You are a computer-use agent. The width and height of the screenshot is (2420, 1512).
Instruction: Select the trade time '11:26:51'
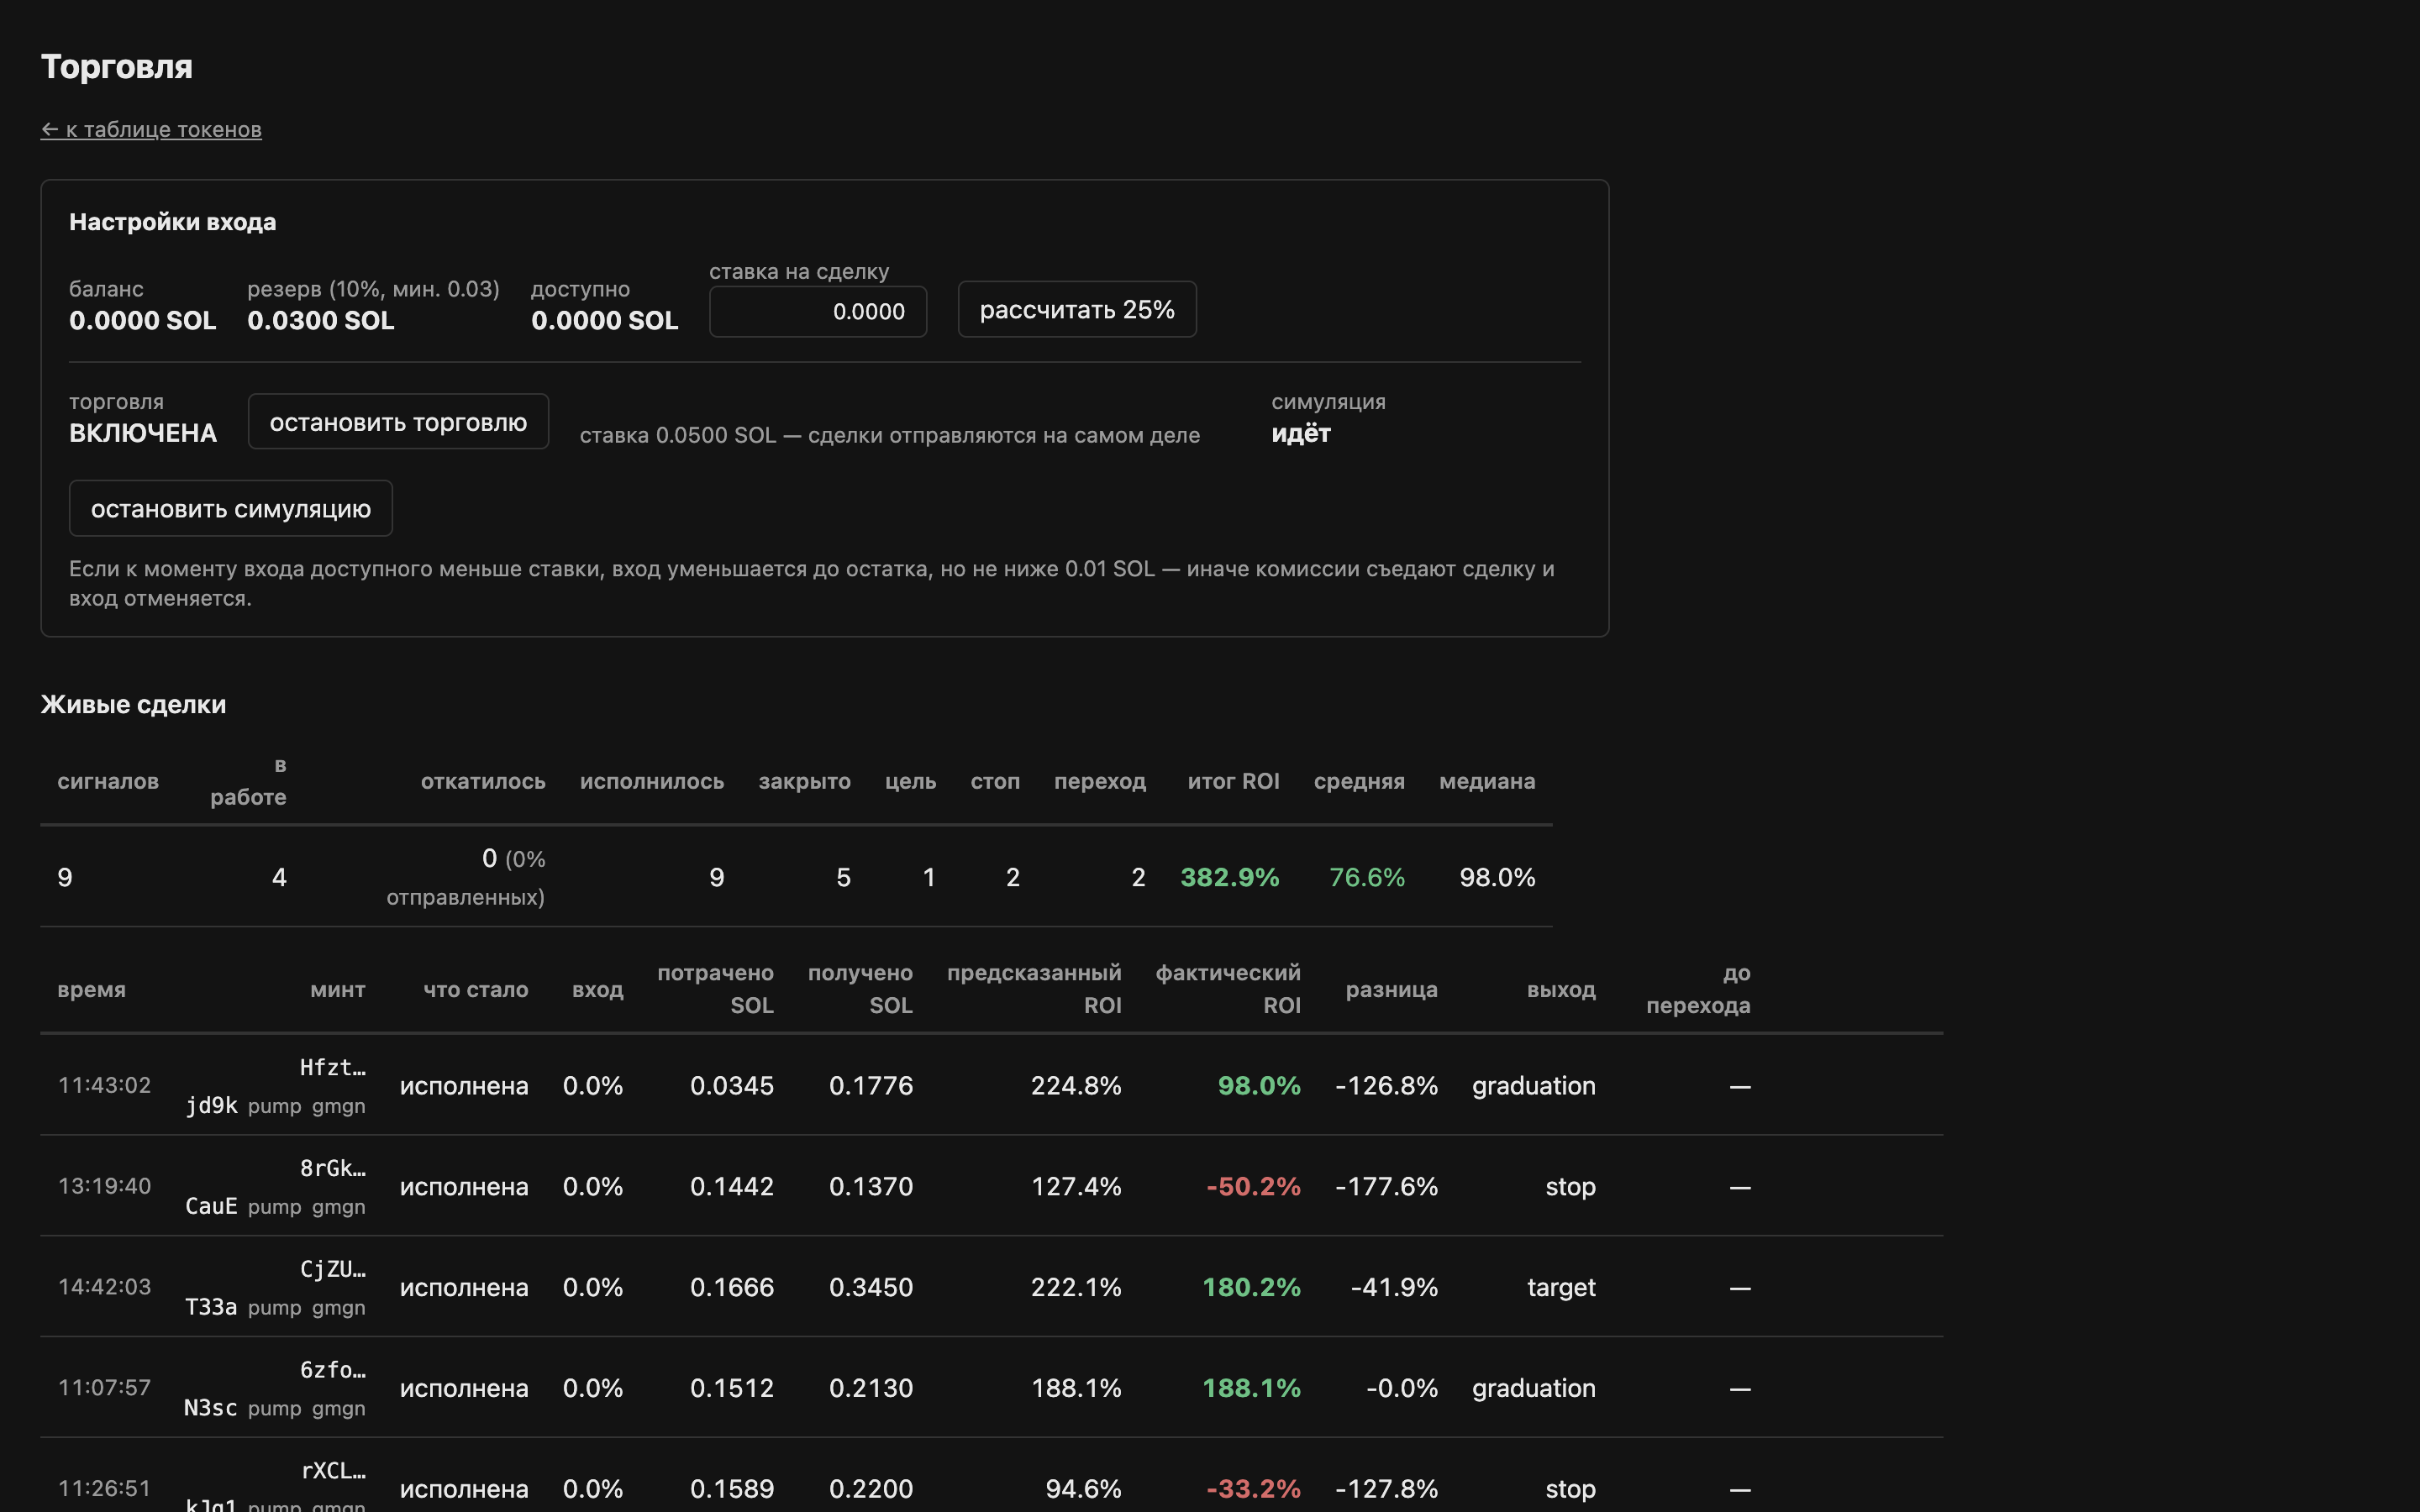(104, 1489)
